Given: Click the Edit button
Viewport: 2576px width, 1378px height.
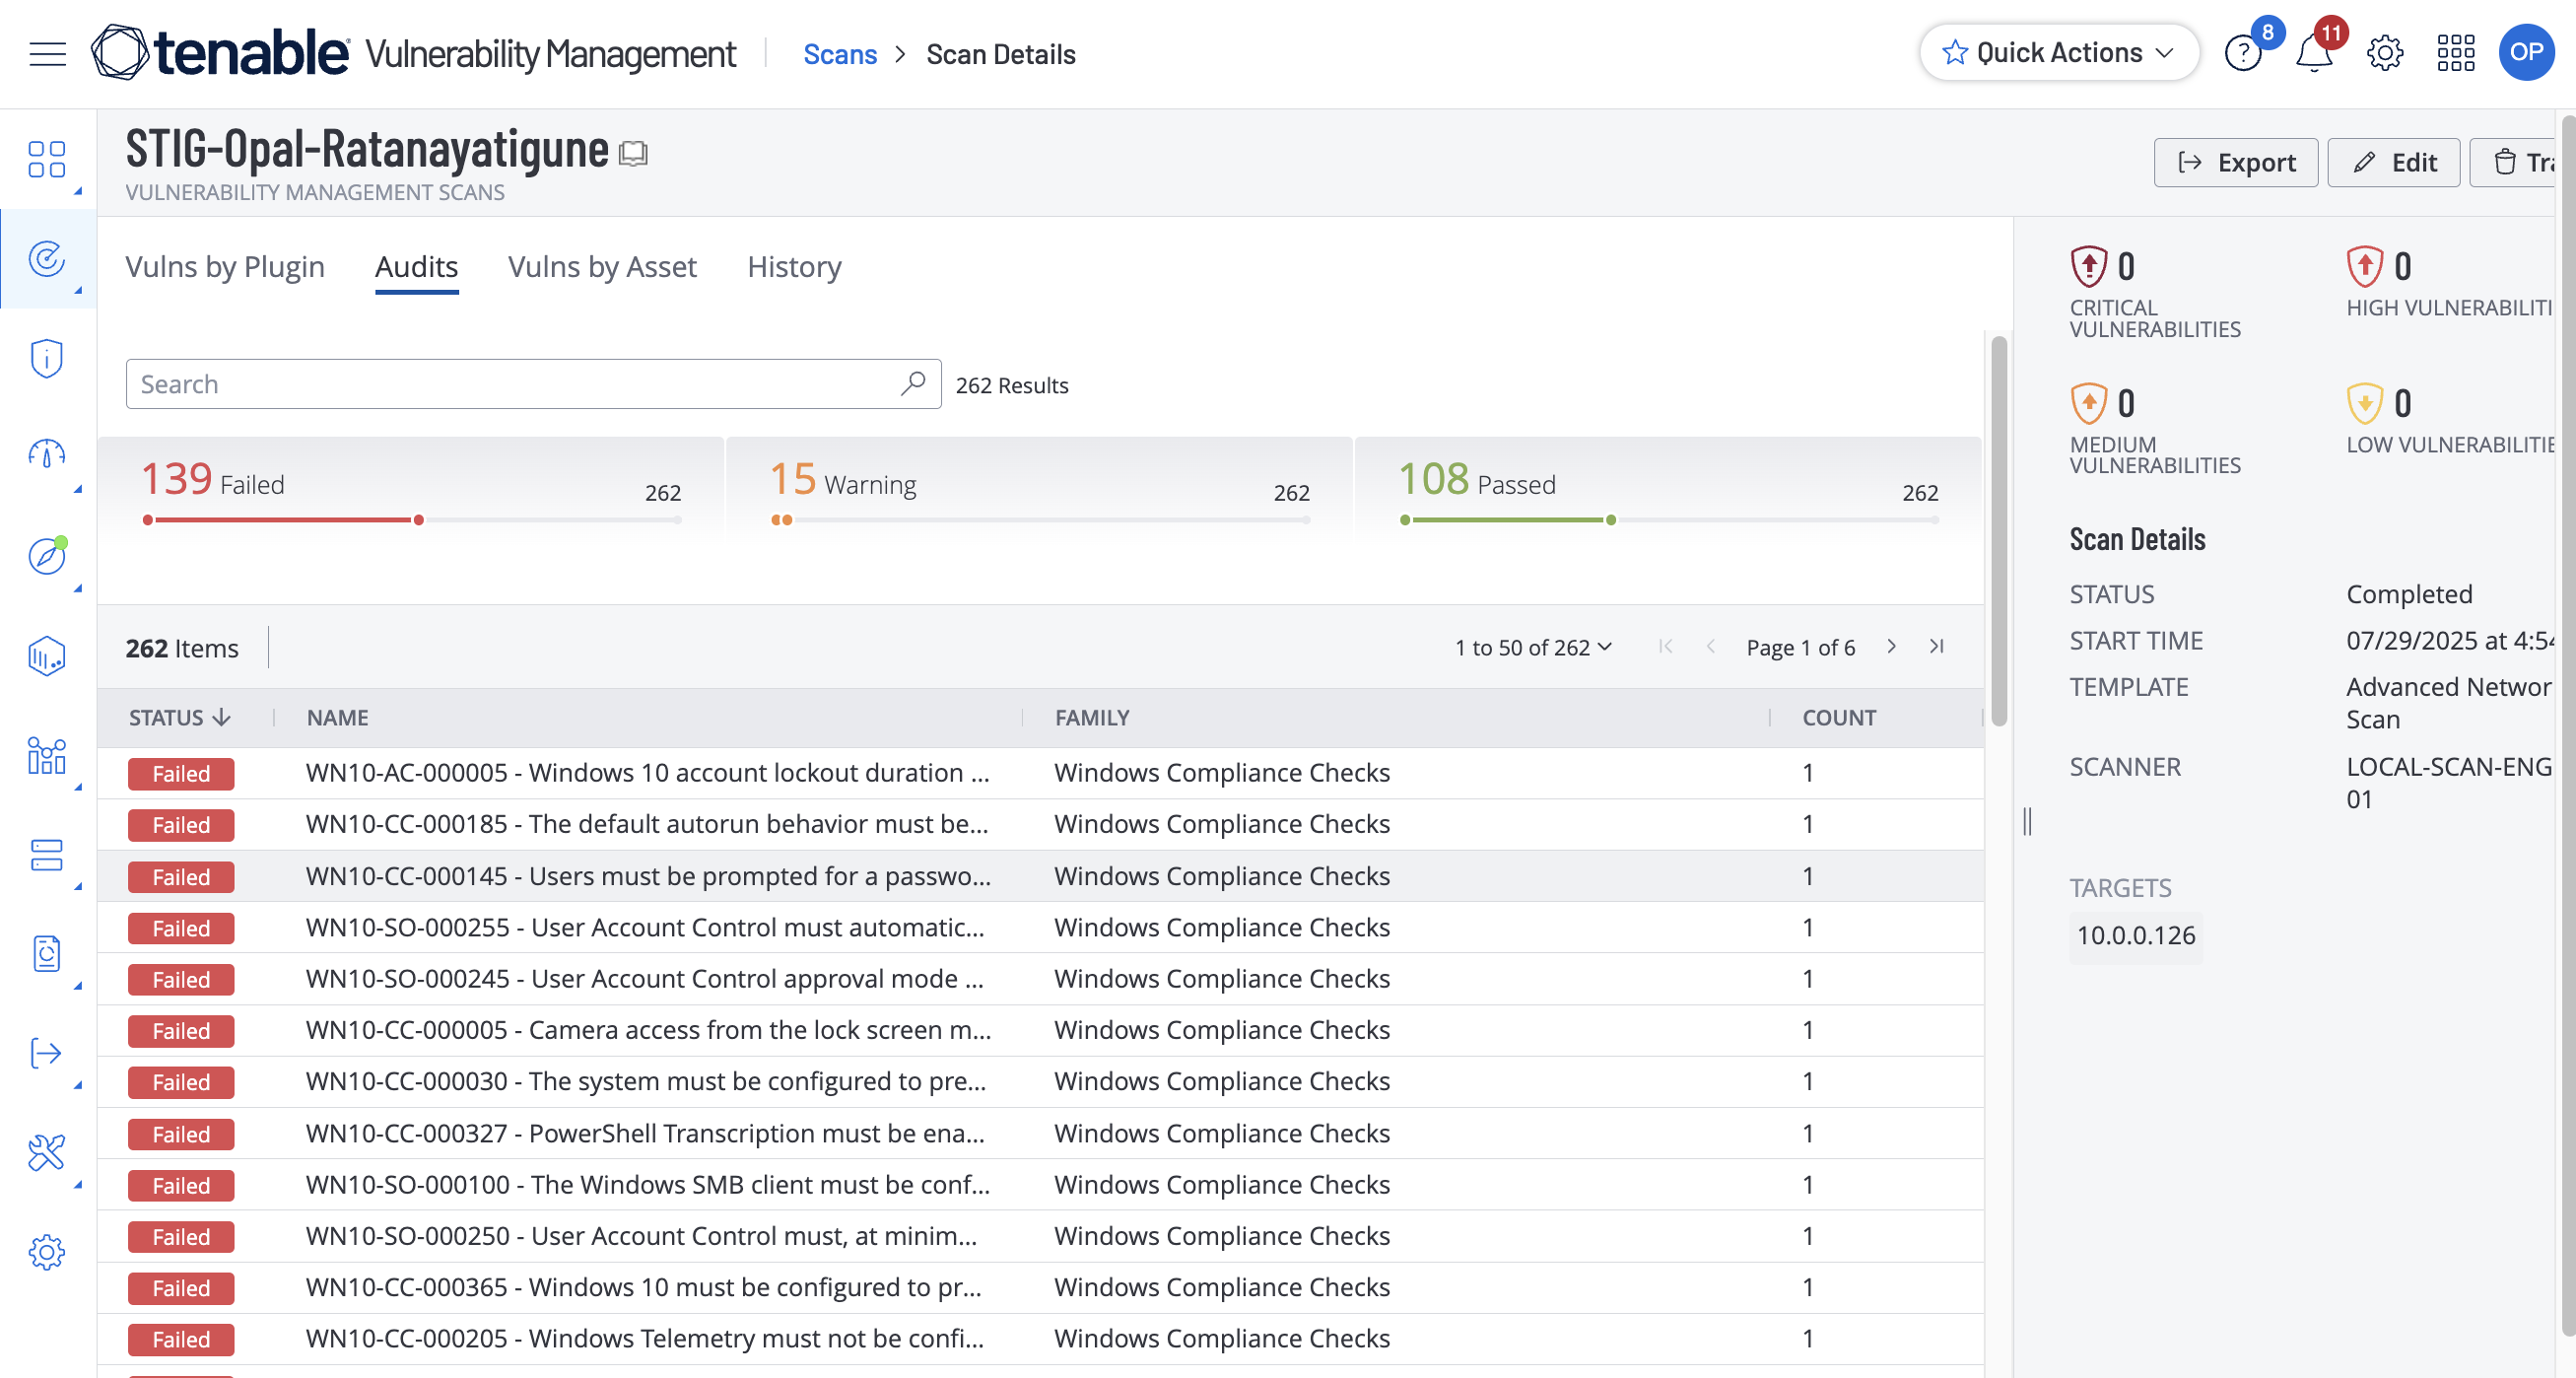Looking at the screenshot, I should pos(2393,162).
